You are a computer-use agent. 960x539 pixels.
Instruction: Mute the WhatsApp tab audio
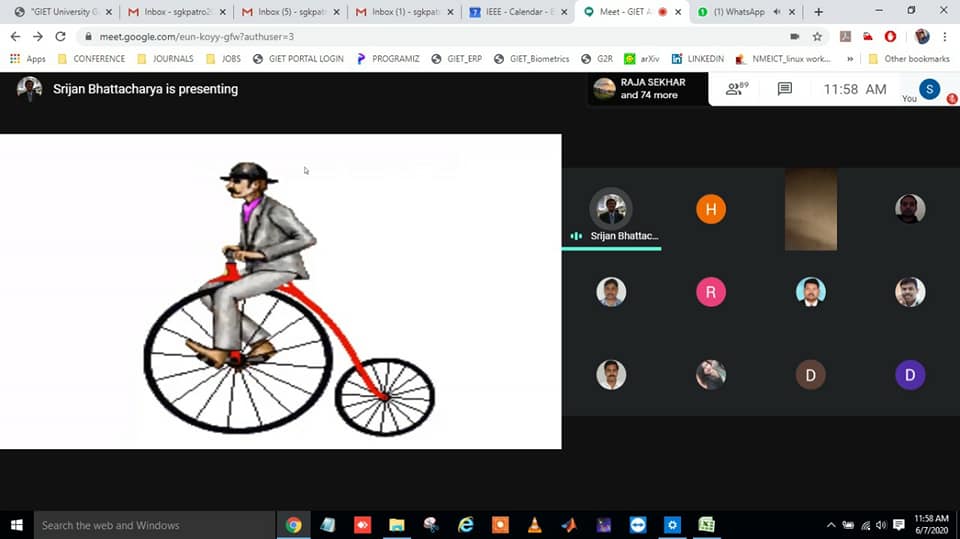click(777, 12)
